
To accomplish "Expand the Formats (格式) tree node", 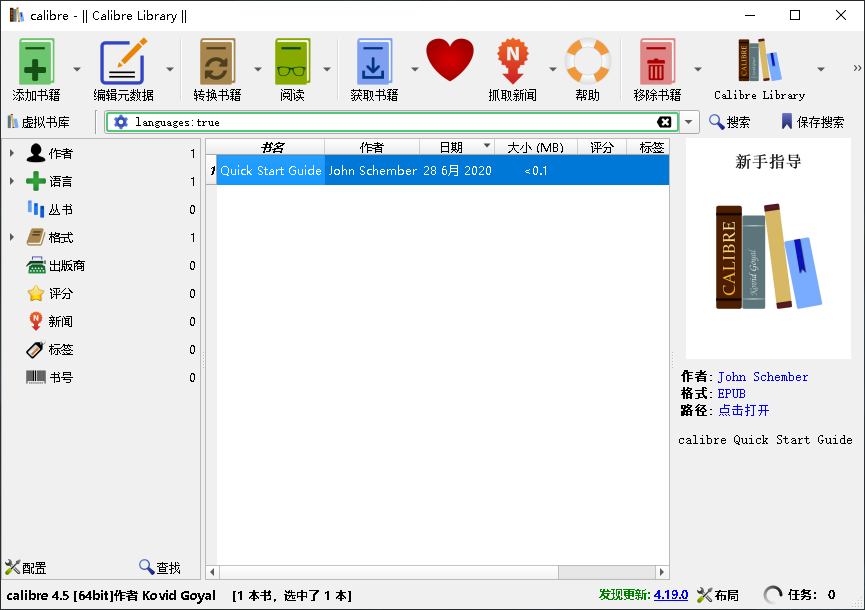I will [x=12, y=238].
